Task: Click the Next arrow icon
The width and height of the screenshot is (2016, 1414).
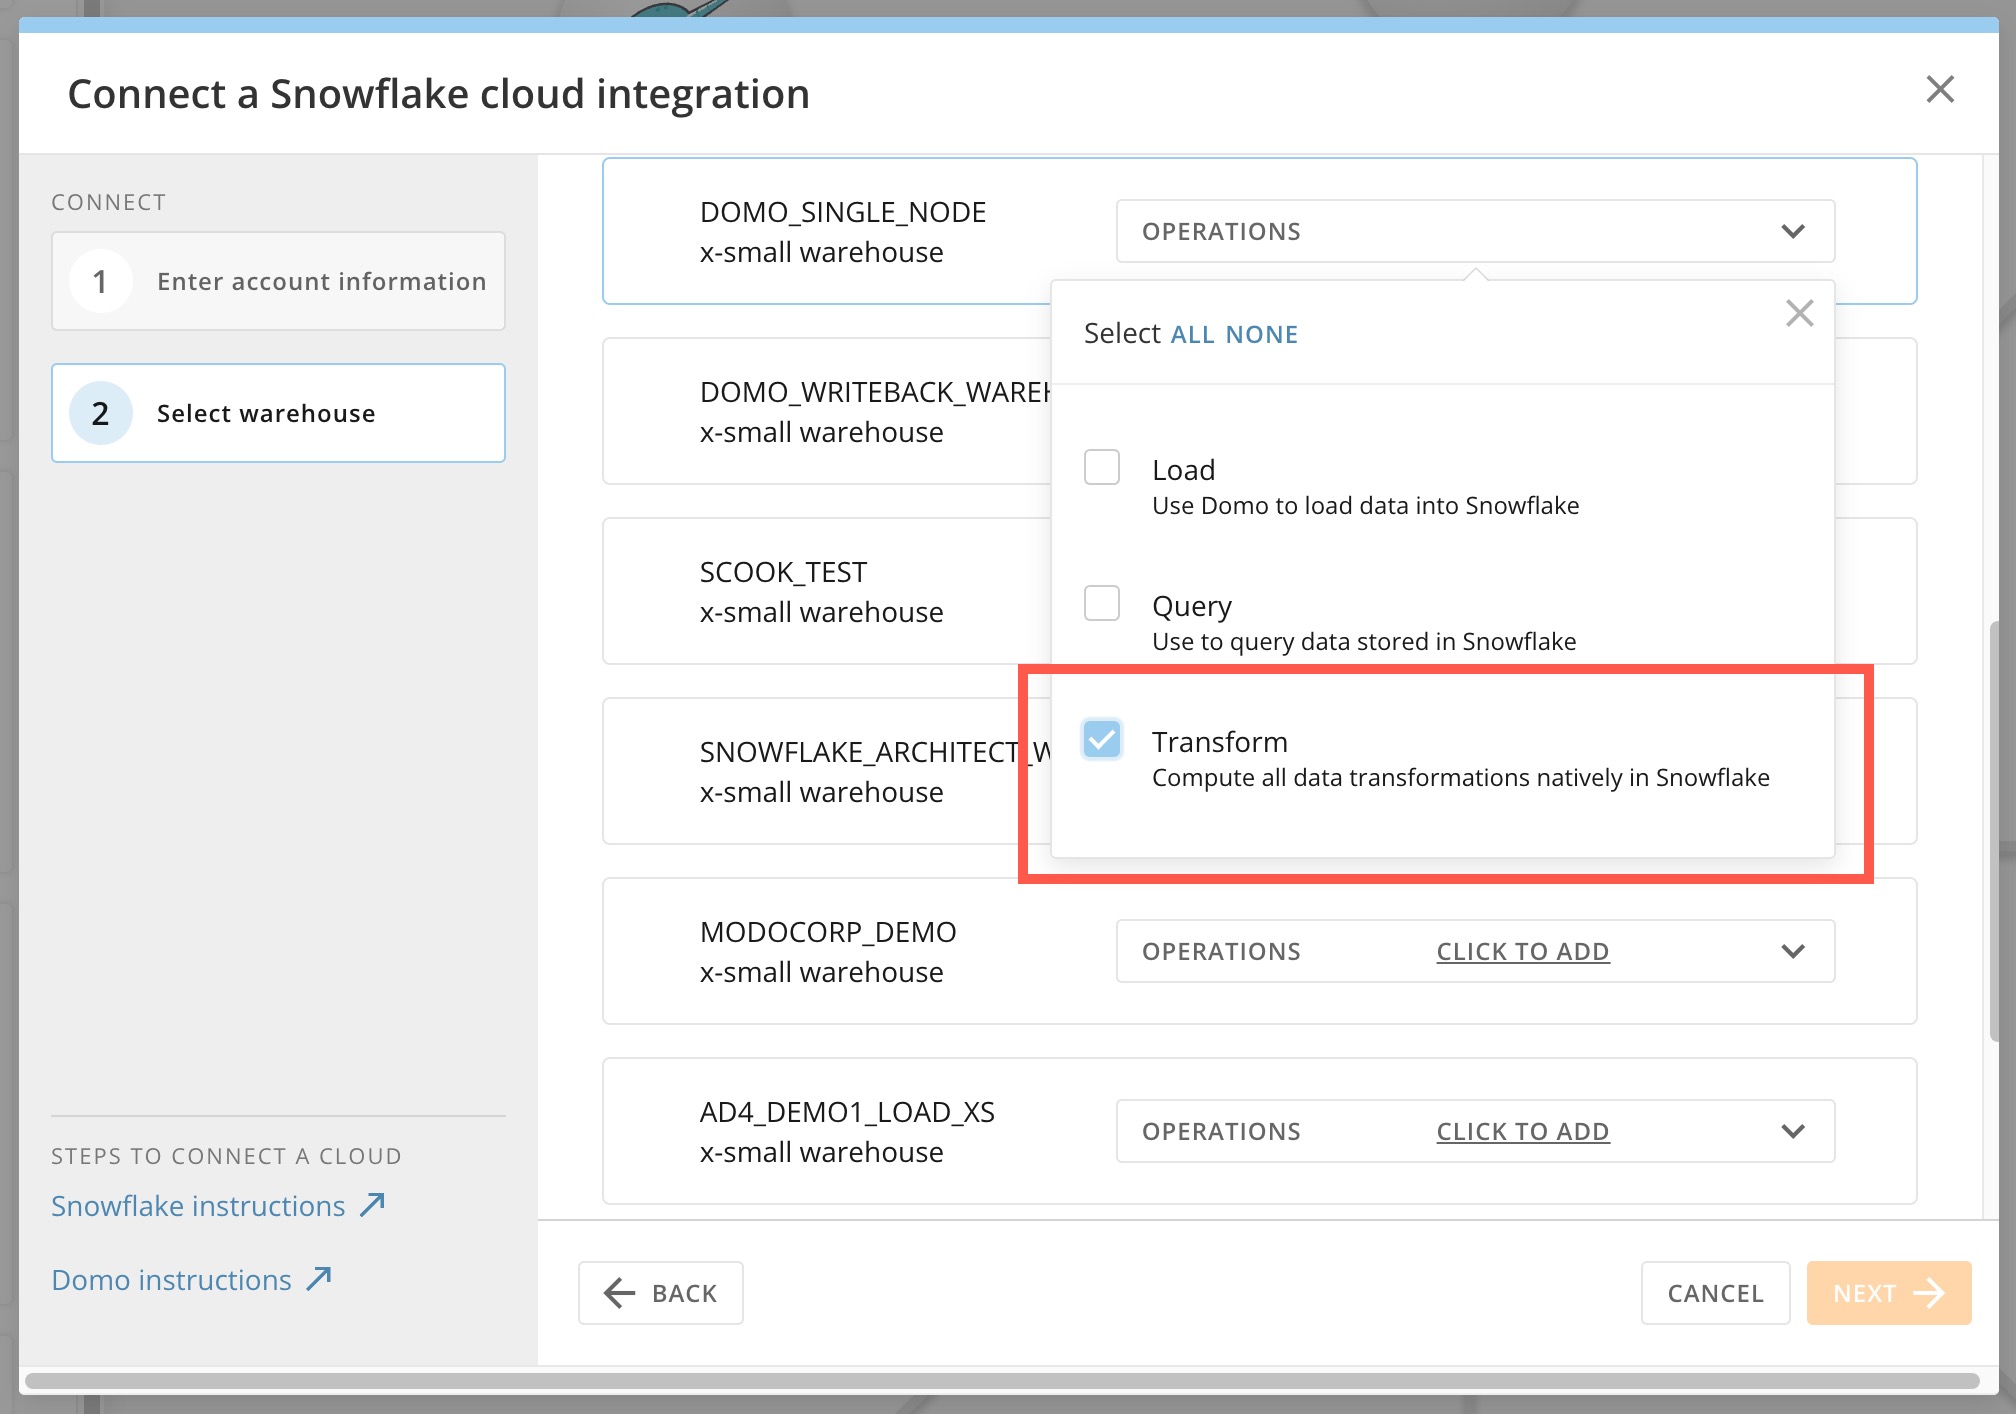Action: tap(1930, 1293)
